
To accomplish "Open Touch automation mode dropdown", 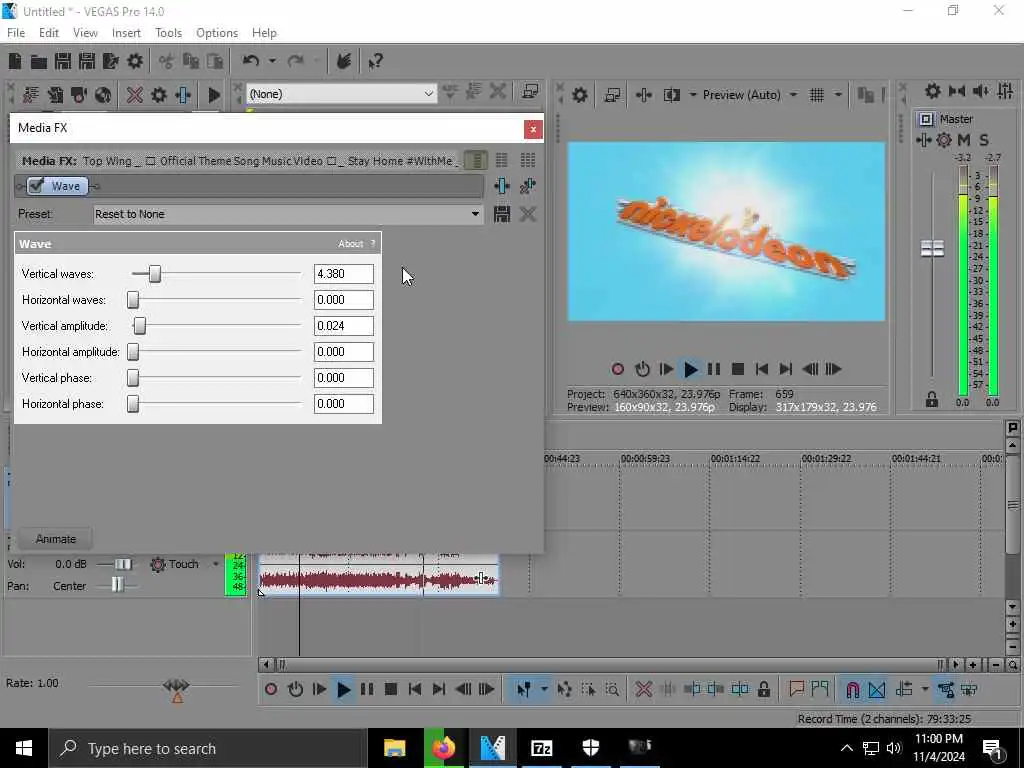I will (x=216, y=564).
